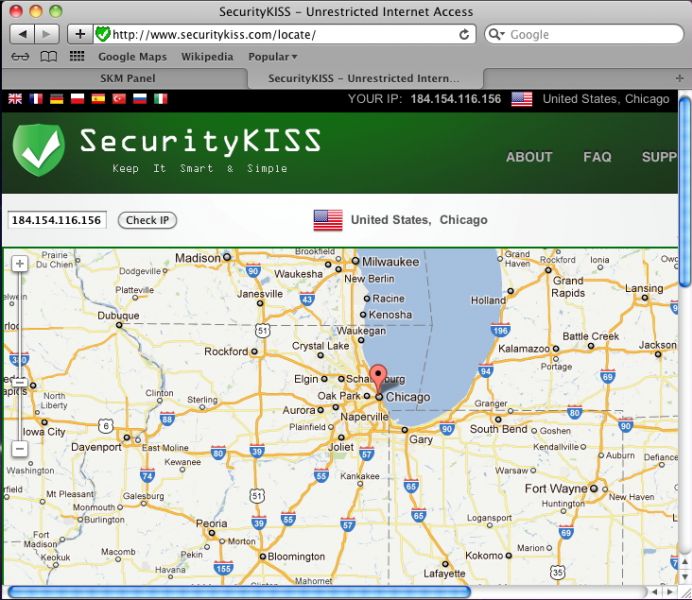Reload the page with the refresh icon
Viewport: 692px width, 600px height.
point(464,34)
